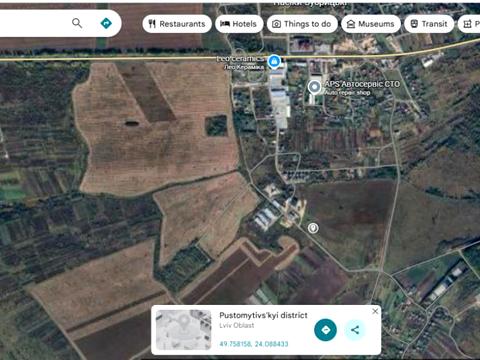Show Transit options chip
480x360 pixels.
(x=429, y=24)
